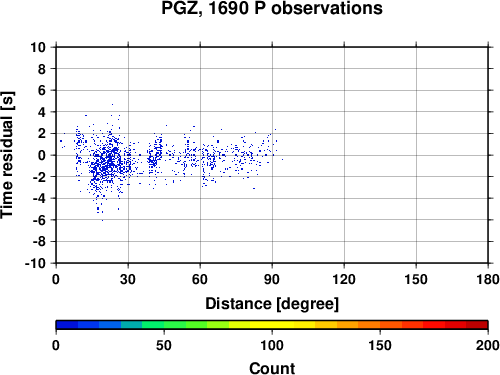Pick the green segment near 50 on colorbar
The width and height of the screenshot is (500, 375).
[x=164, y=325]
